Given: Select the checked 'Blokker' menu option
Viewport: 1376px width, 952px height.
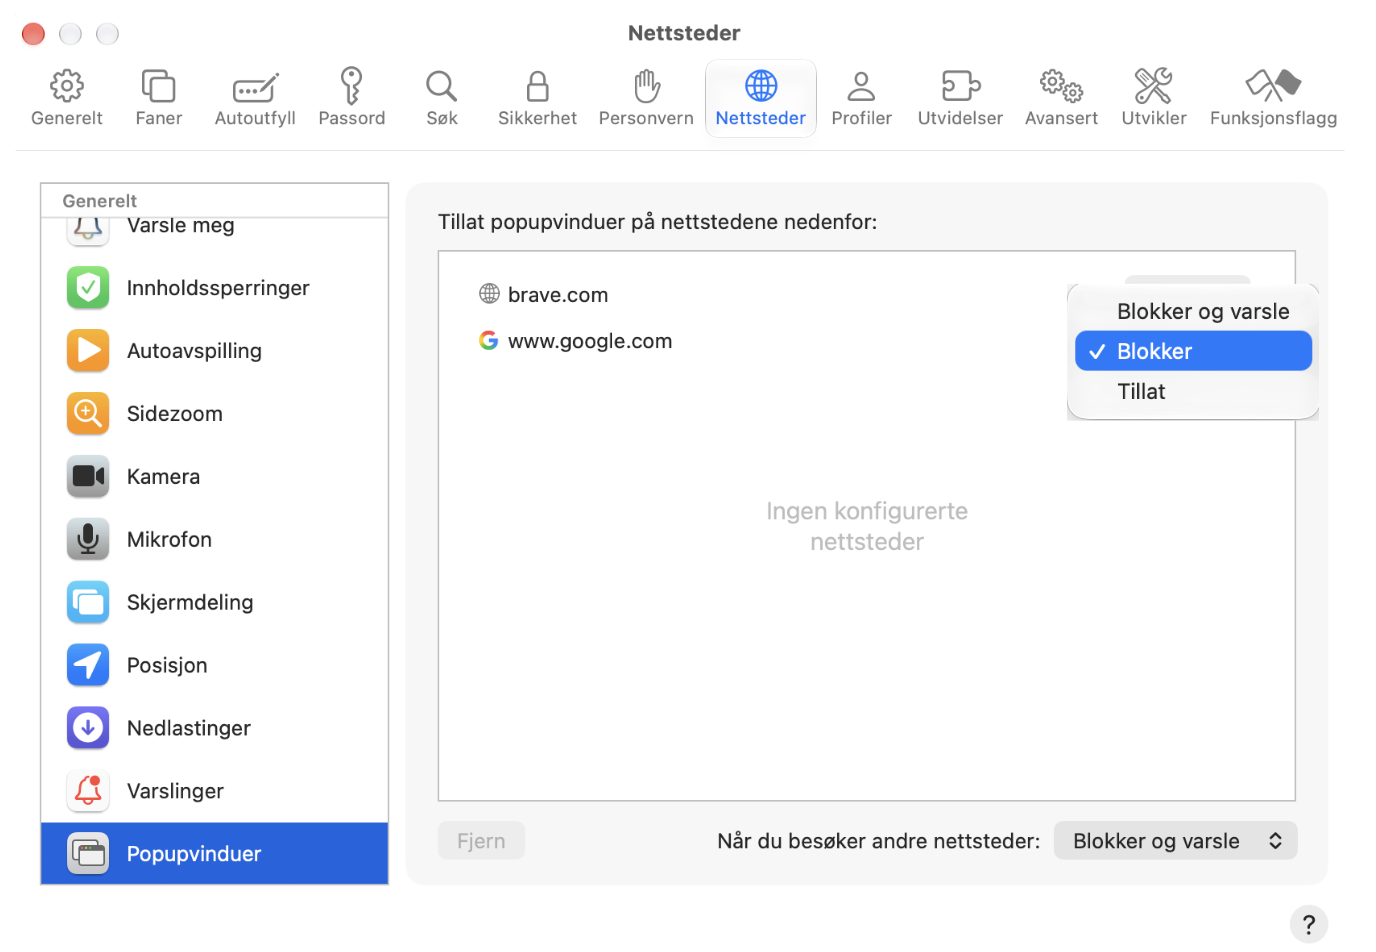Looking at the screenshot, I should 1193,351.
